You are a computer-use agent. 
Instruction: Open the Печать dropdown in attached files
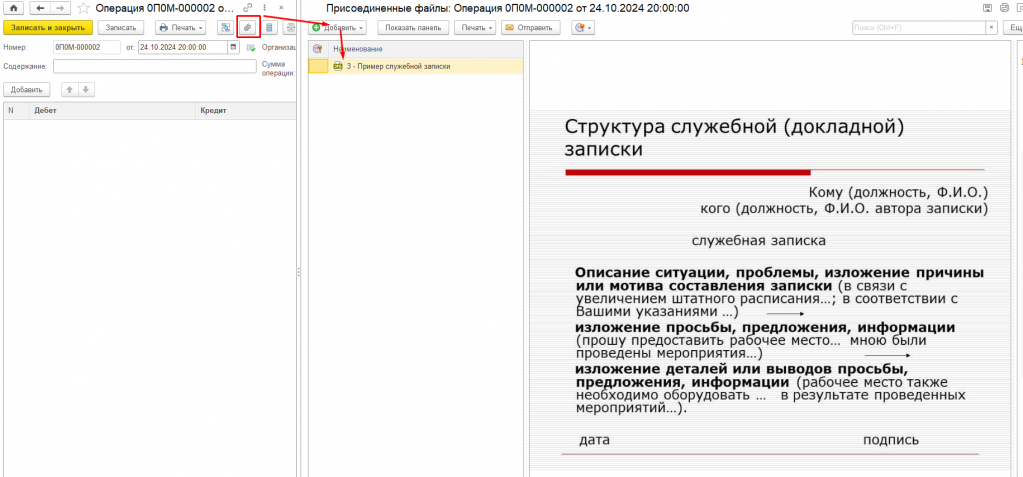(475, 27)
